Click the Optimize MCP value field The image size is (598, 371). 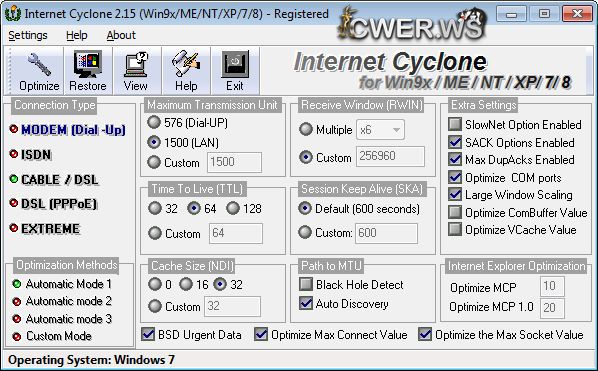(x=552, y=286)
